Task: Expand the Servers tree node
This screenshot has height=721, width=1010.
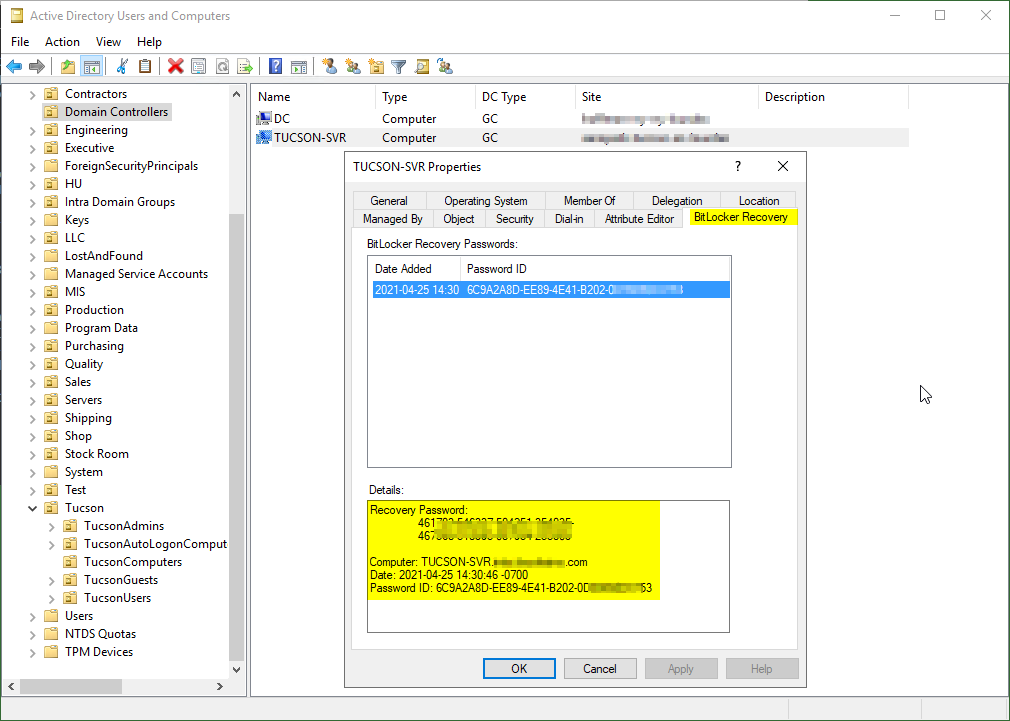Action: click(x=32, y=400)
